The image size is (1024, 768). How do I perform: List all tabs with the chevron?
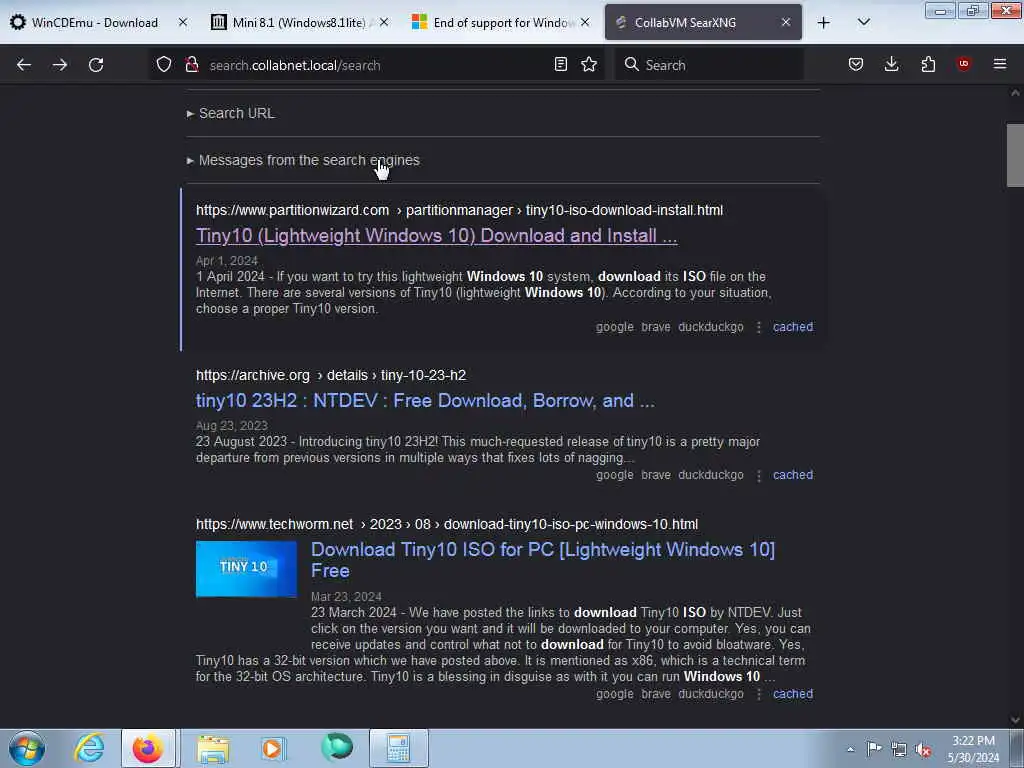(x=863, y=23)
